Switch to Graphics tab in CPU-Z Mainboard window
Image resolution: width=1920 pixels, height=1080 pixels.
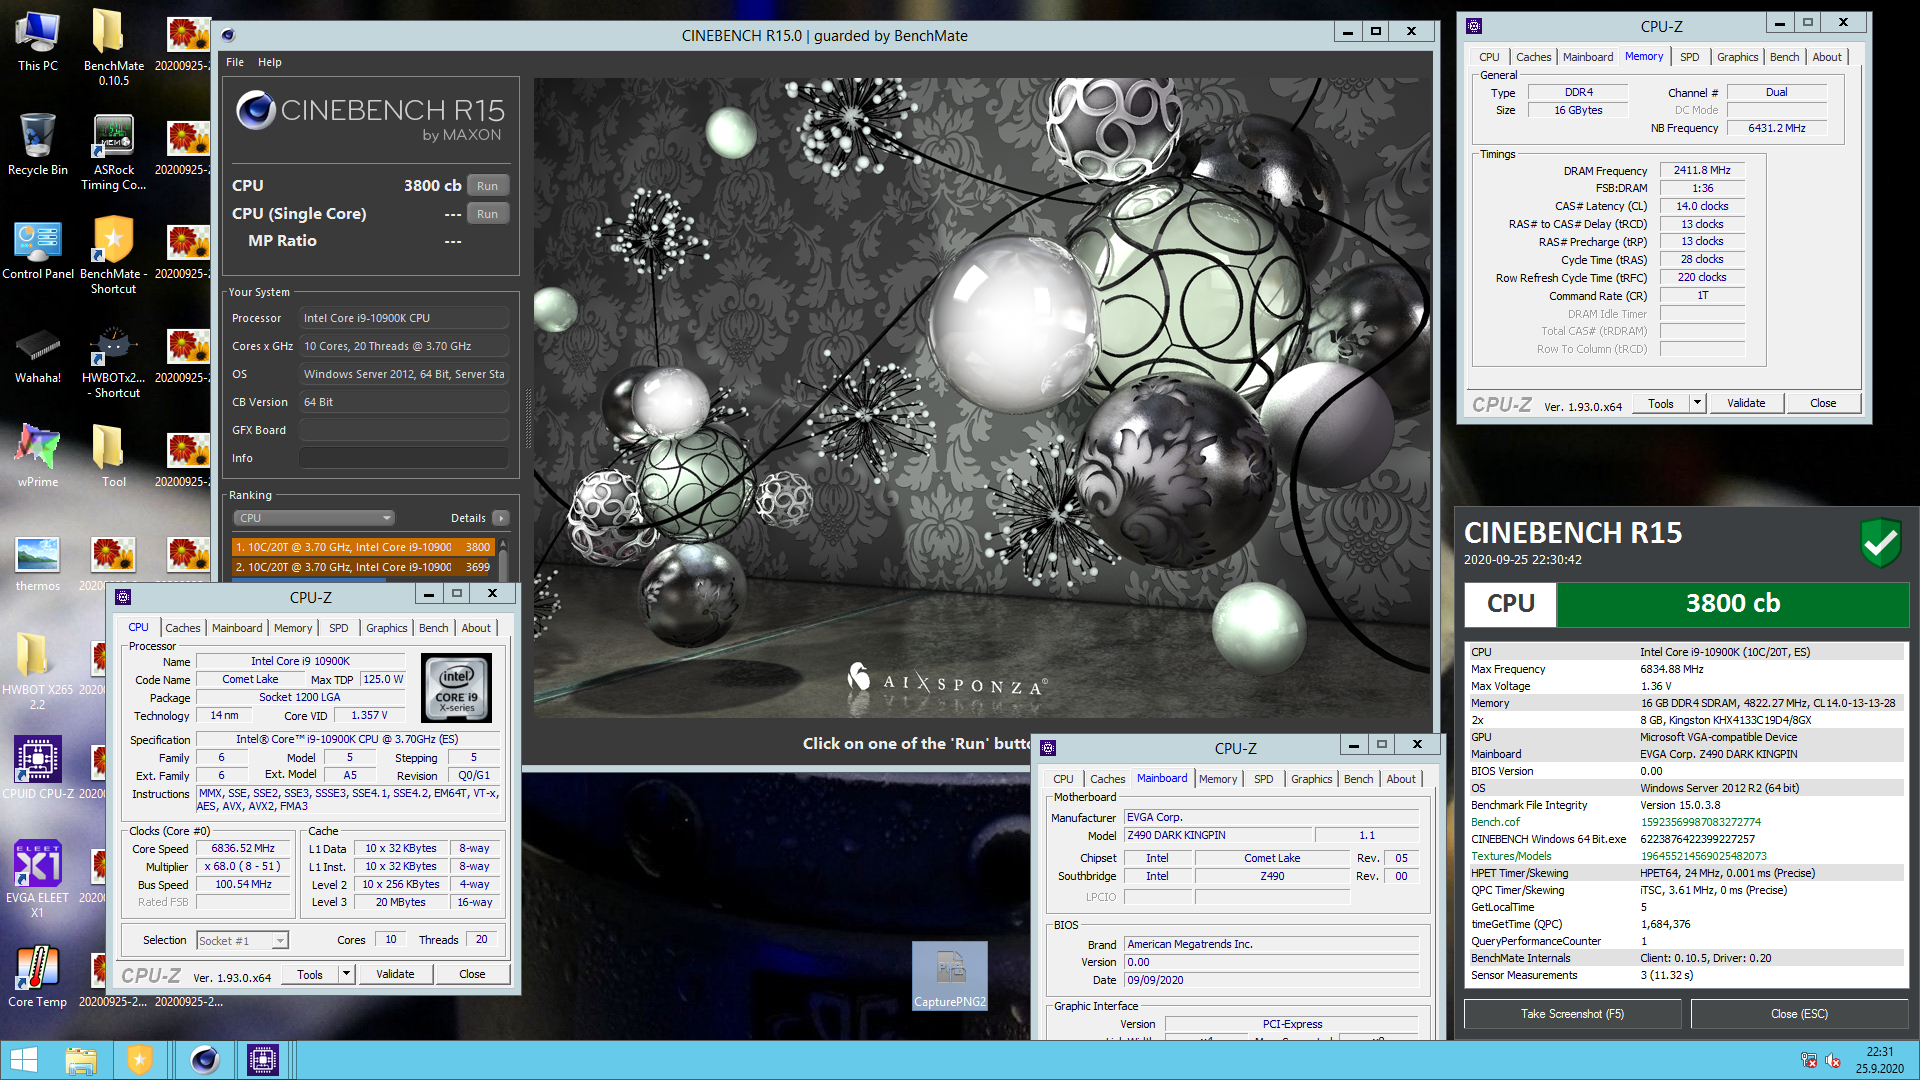1311,779
